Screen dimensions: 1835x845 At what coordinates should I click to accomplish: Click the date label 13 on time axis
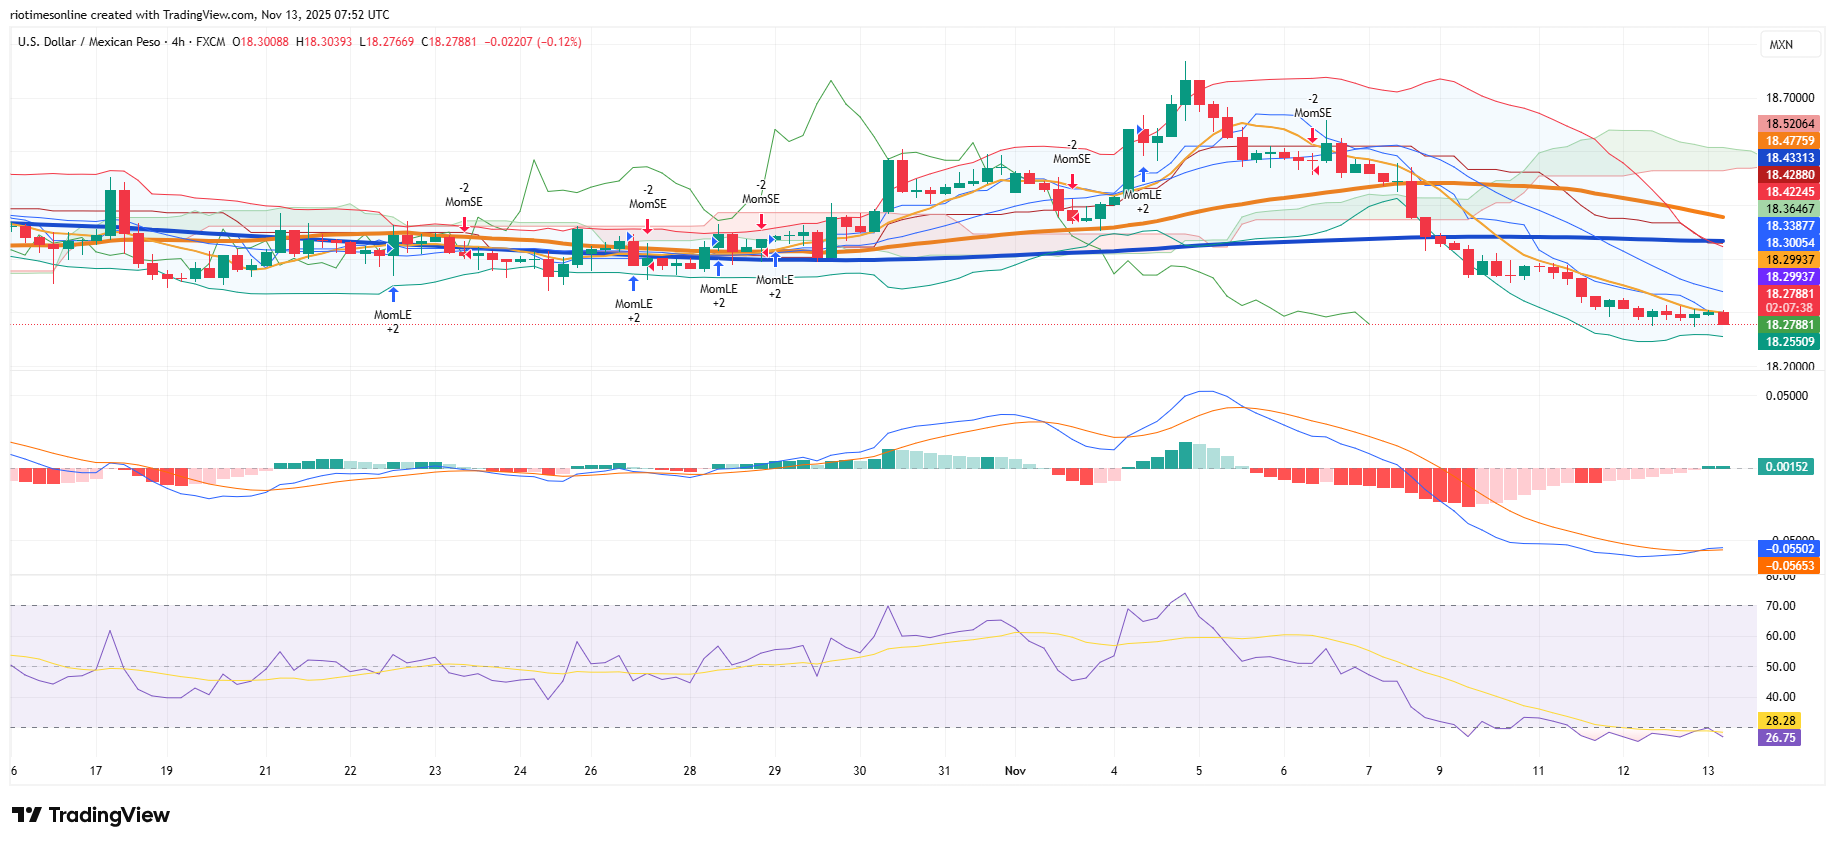point(1708,771)
